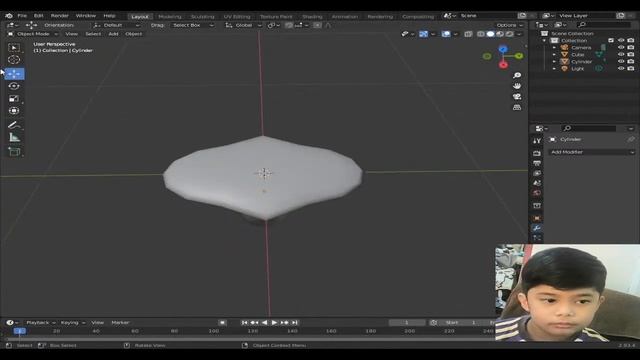Activate the Move tool
640x360 pixels.
coord(14,74)
